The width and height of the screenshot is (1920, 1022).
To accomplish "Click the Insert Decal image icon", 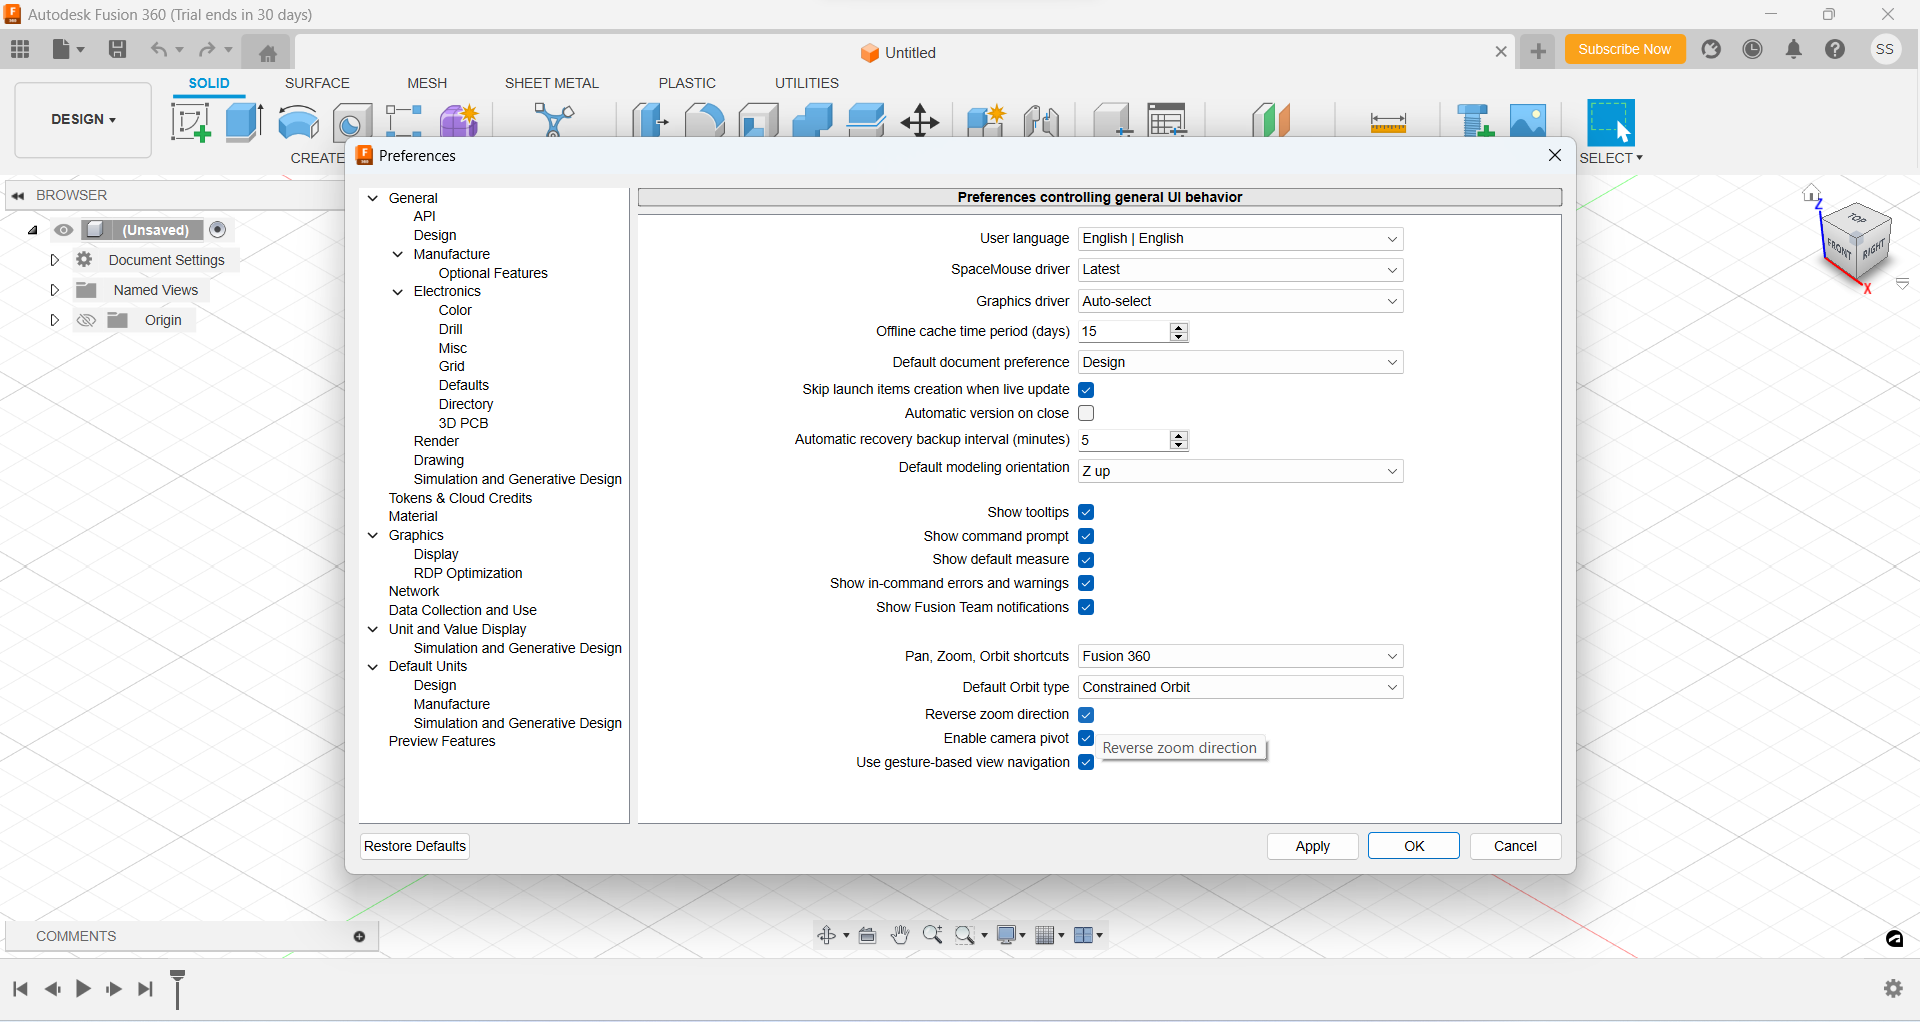I will tap(1528, 121).
